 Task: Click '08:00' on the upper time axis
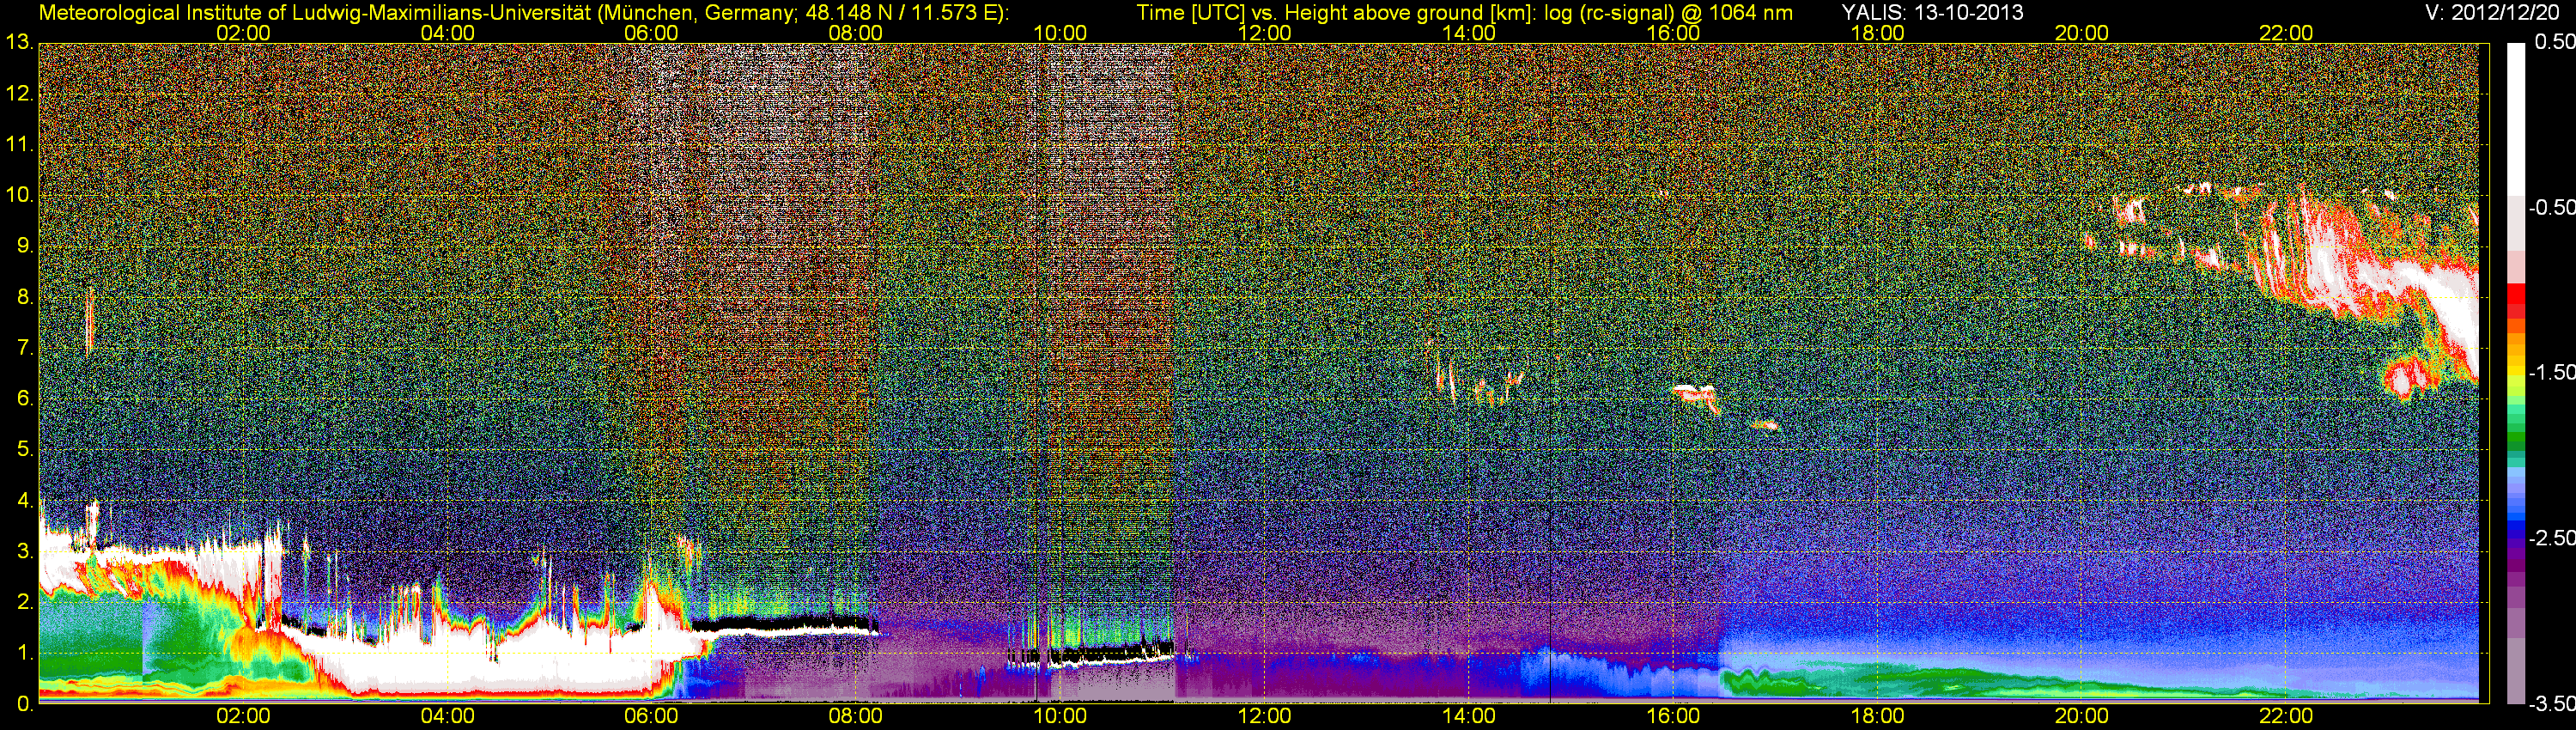tap(856, 33)
